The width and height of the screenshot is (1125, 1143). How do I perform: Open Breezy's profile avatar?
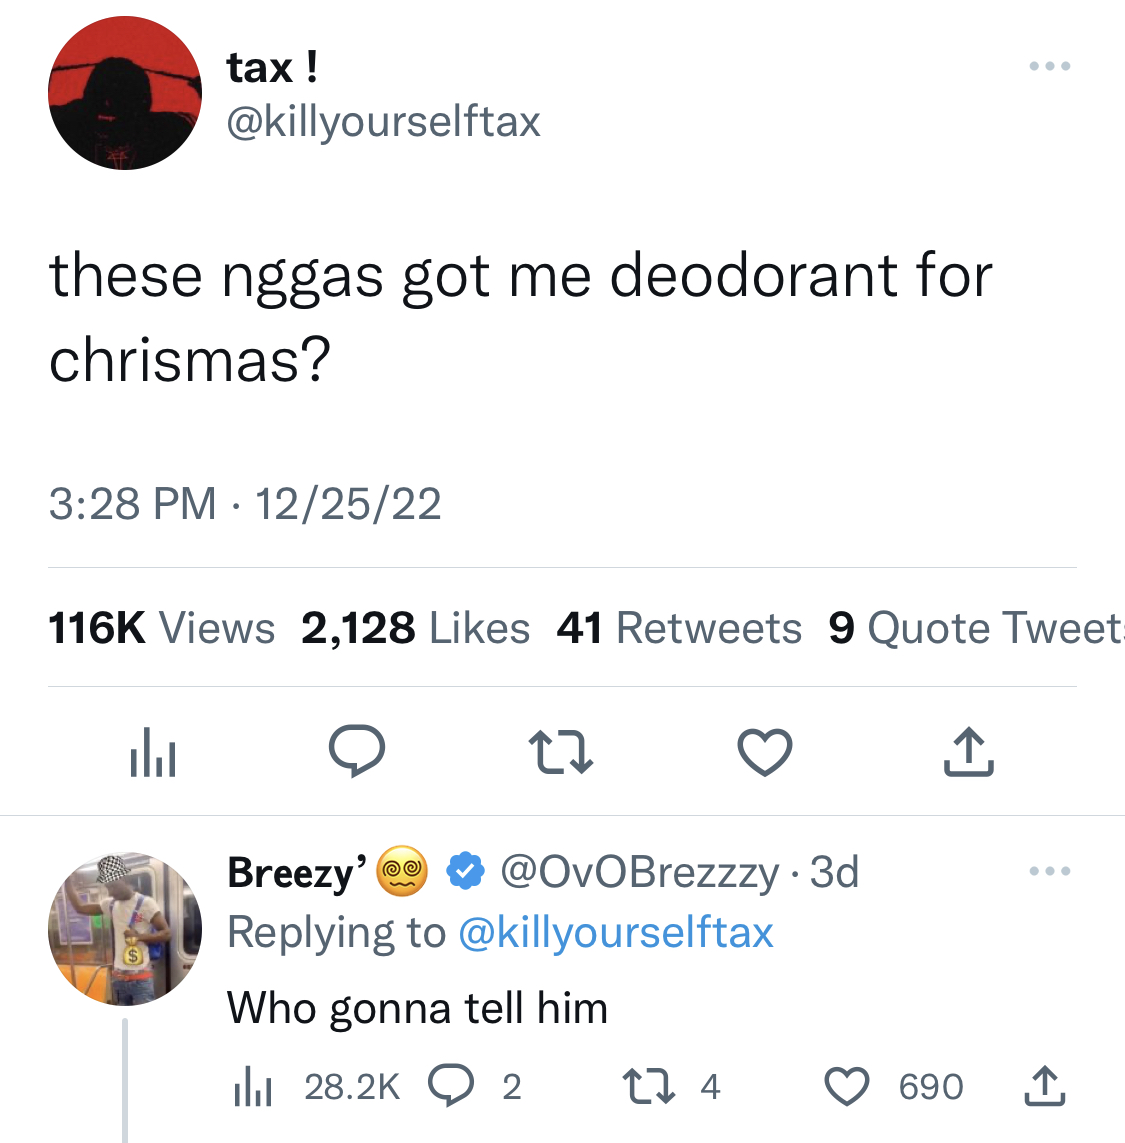[125, 929]
